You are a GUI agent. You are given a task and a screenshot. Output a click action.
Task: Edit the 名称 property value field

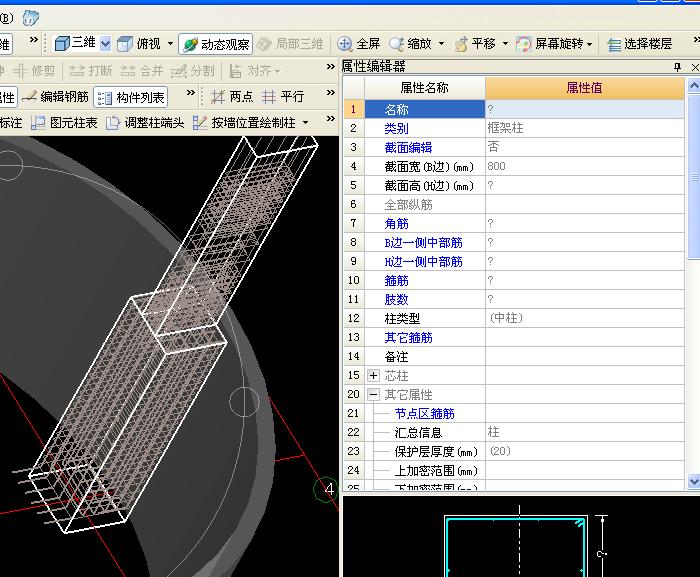click(584, 109)
